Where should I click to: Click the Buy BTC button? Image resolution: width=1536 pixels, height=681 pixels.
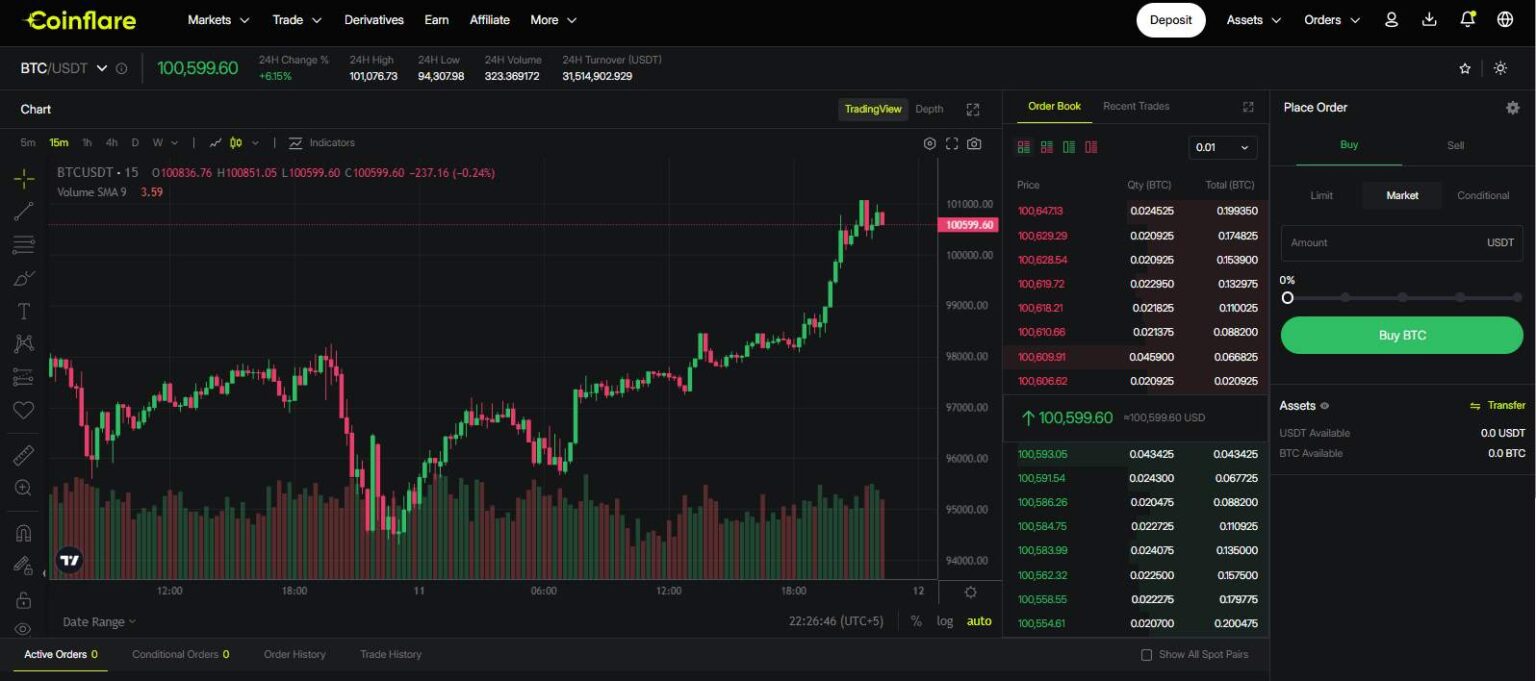point(1400,335)
